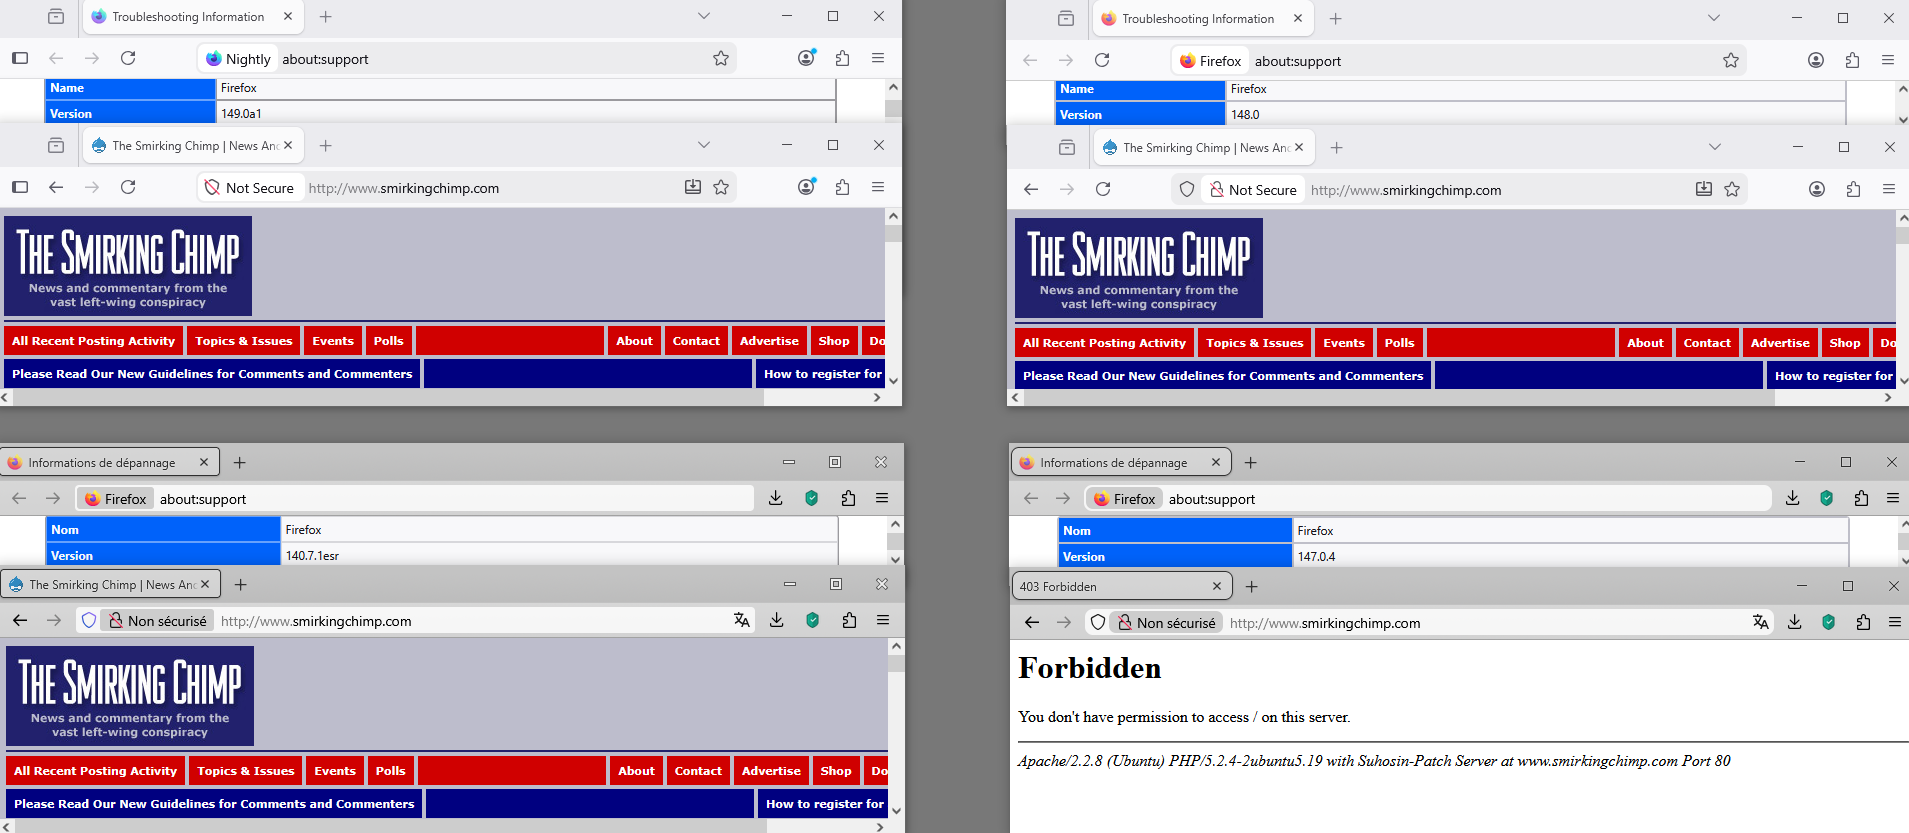Click Not Secure in top-left Smirking Chimp window
This screenshot has height=833, width=1909.
(x=250, y=187)
